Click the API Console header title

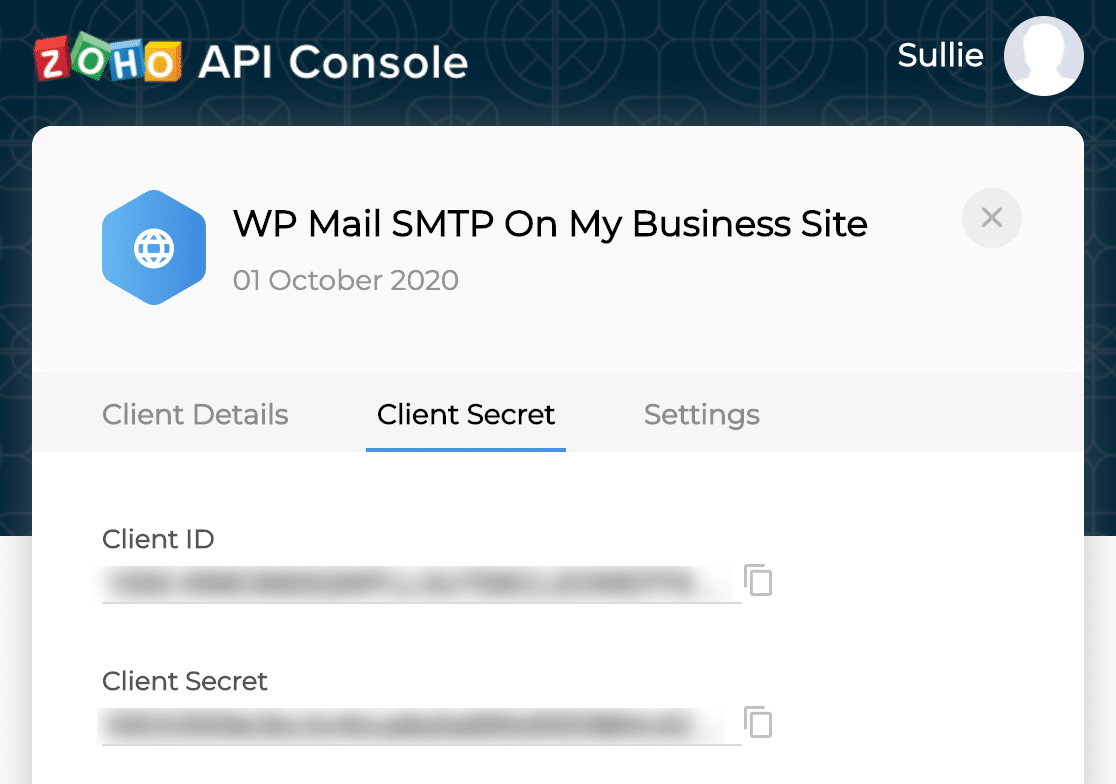[x=333, y=62]
